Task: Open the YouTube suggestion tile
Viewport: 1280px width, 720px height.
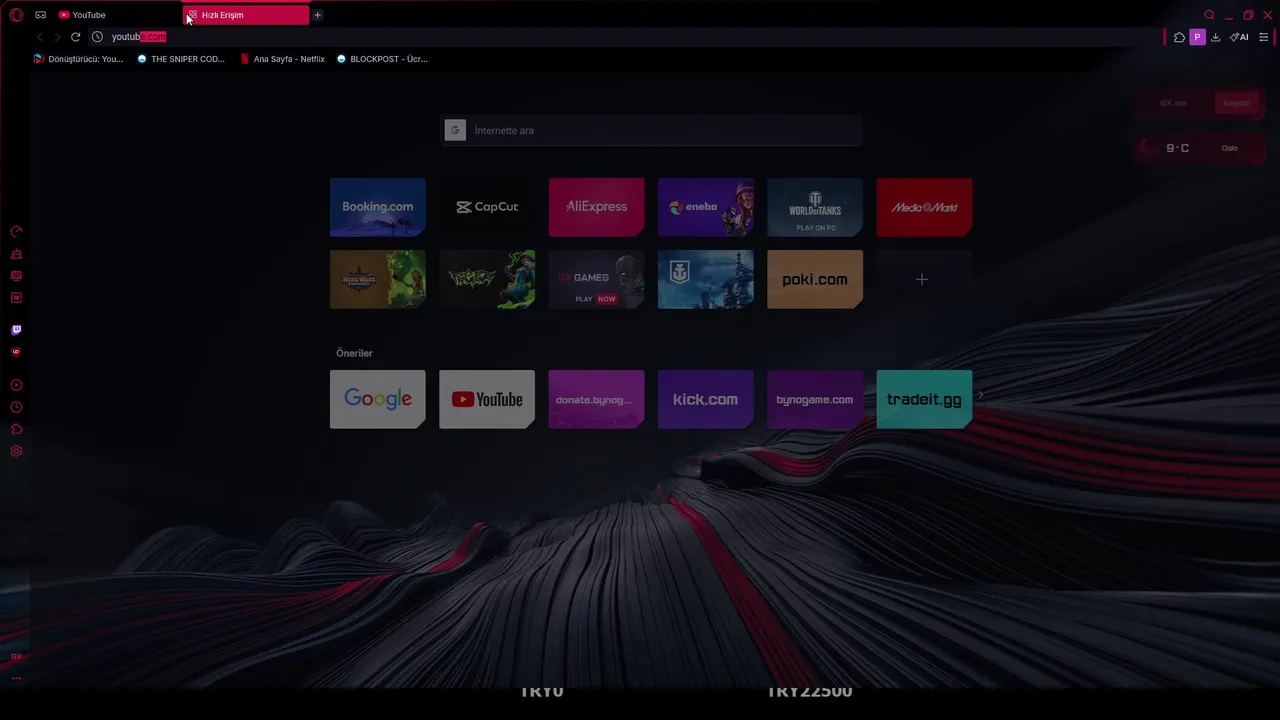Action: 487,399
